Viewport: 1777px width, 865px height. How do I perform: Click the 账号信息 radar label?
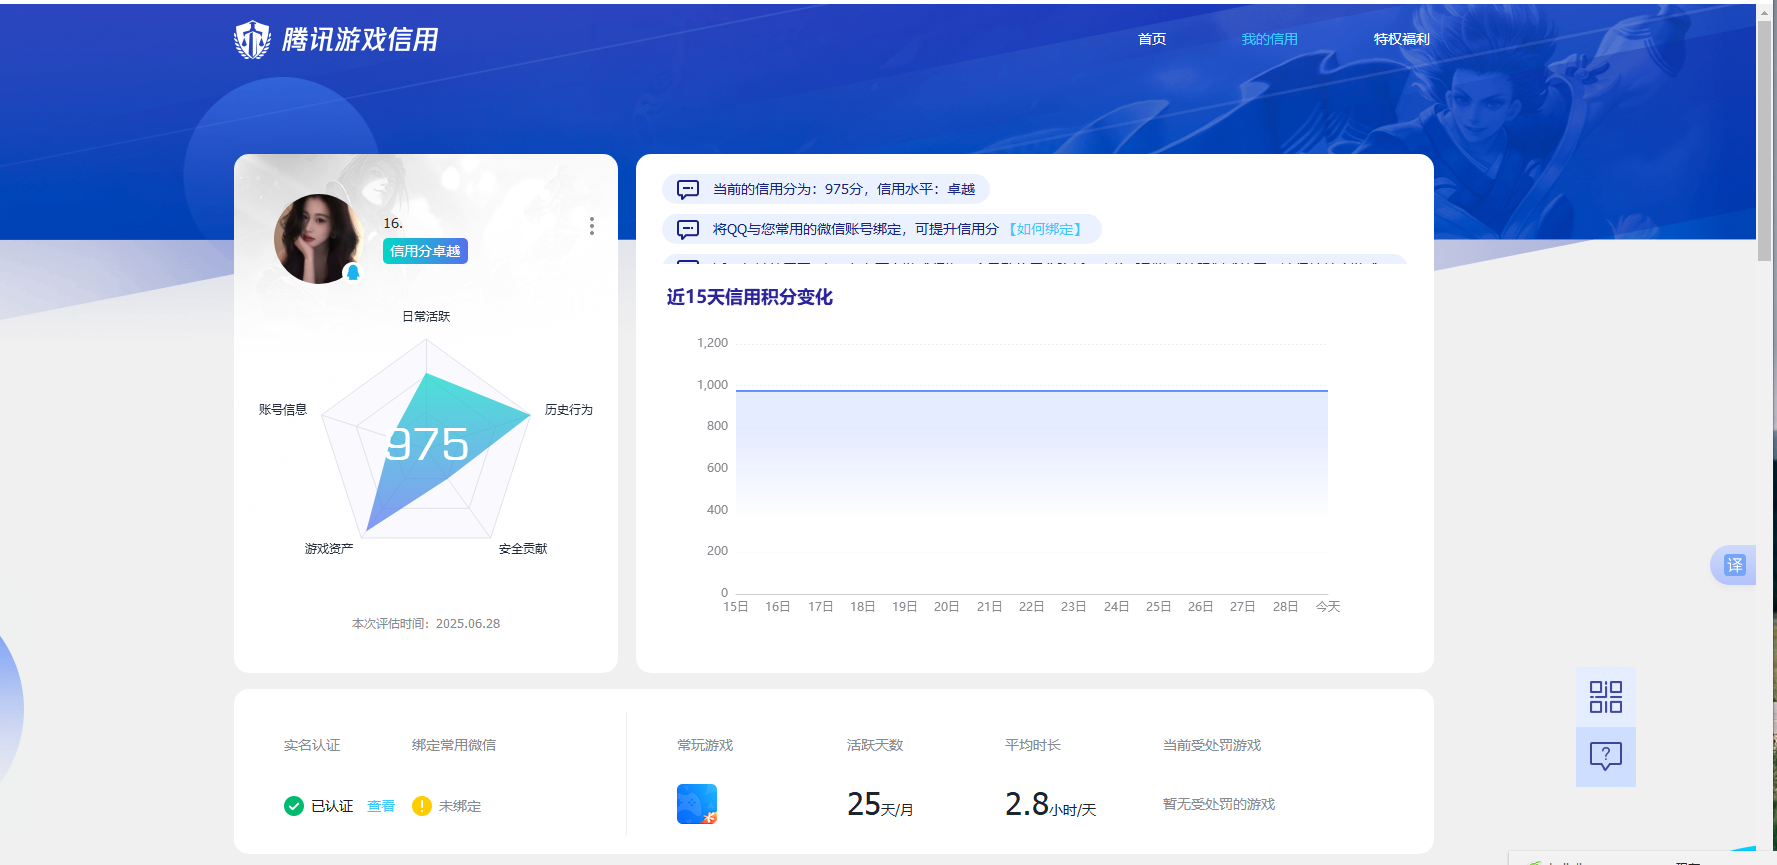coord(283,409)
